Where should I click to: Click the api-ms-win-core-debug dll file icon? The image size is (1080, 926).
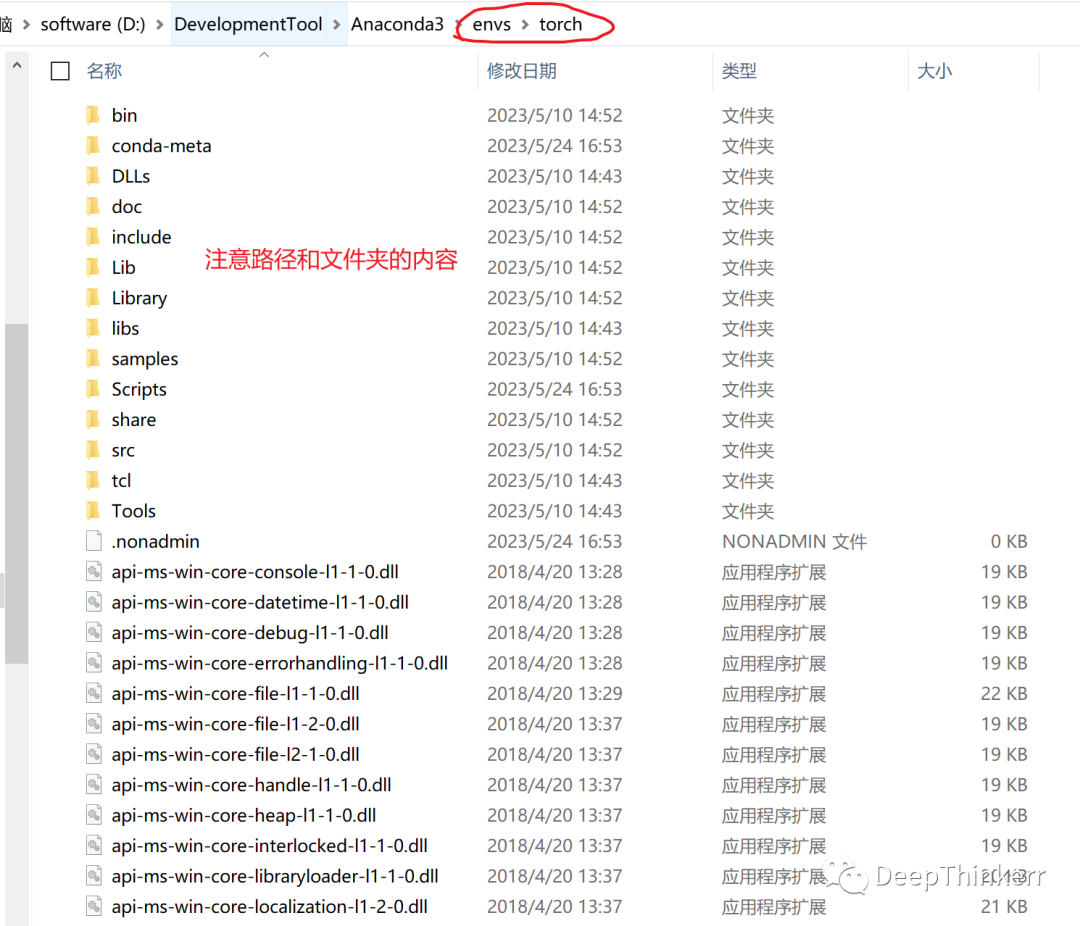(94, 632)
